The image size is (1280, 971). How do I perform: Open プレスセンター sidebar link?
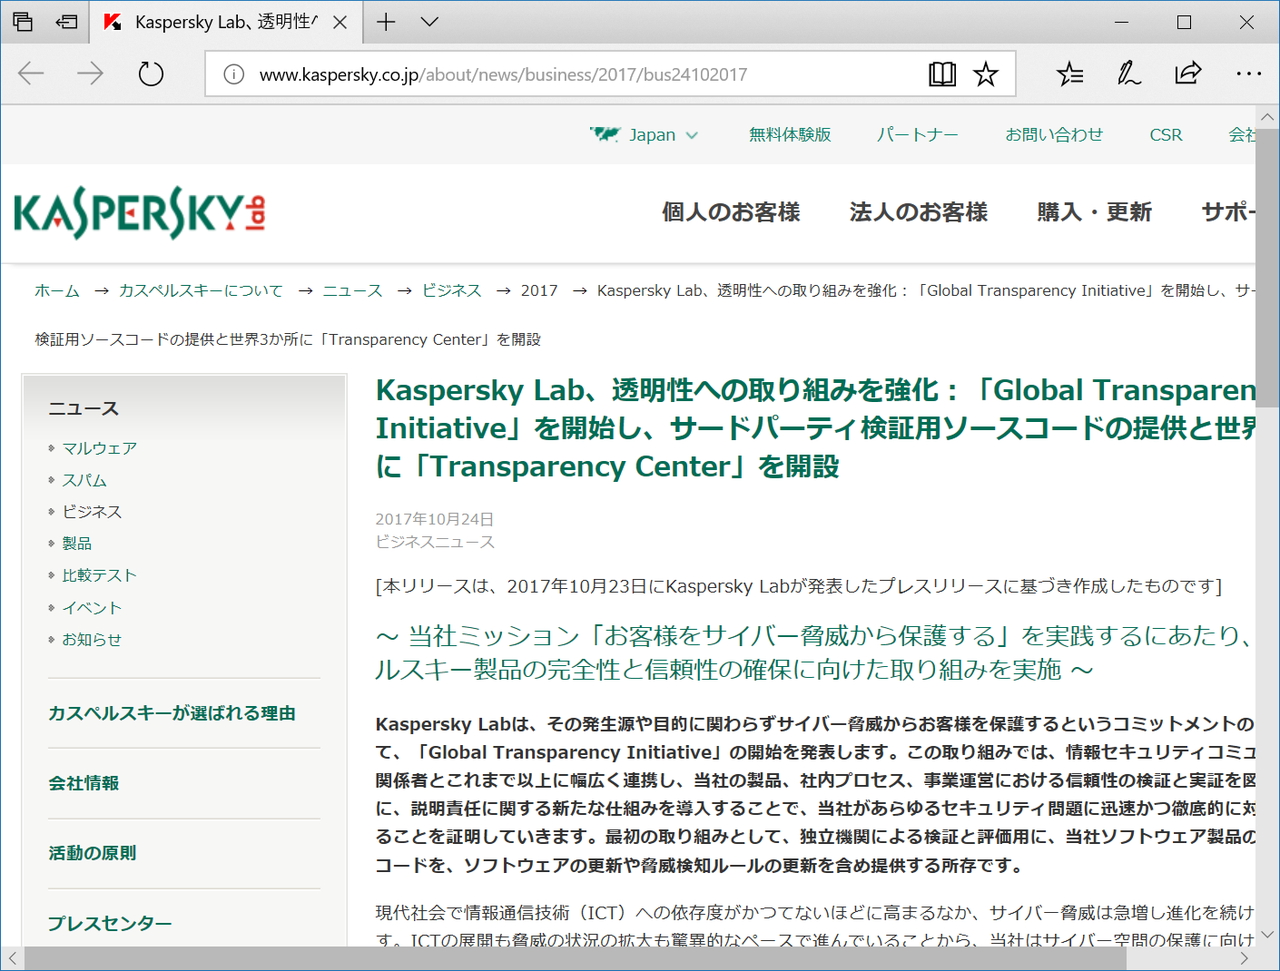coord(110,924)
